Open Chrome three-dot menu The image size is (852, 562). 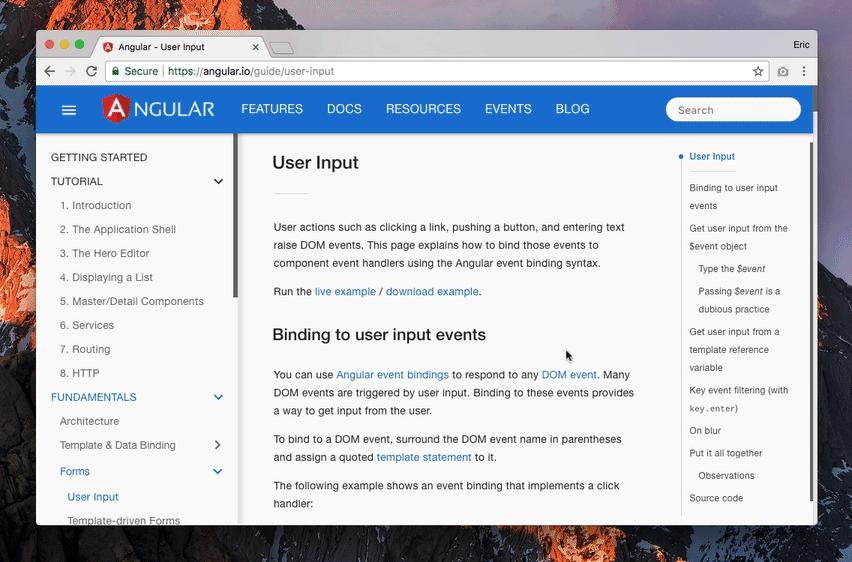point(804,71)
